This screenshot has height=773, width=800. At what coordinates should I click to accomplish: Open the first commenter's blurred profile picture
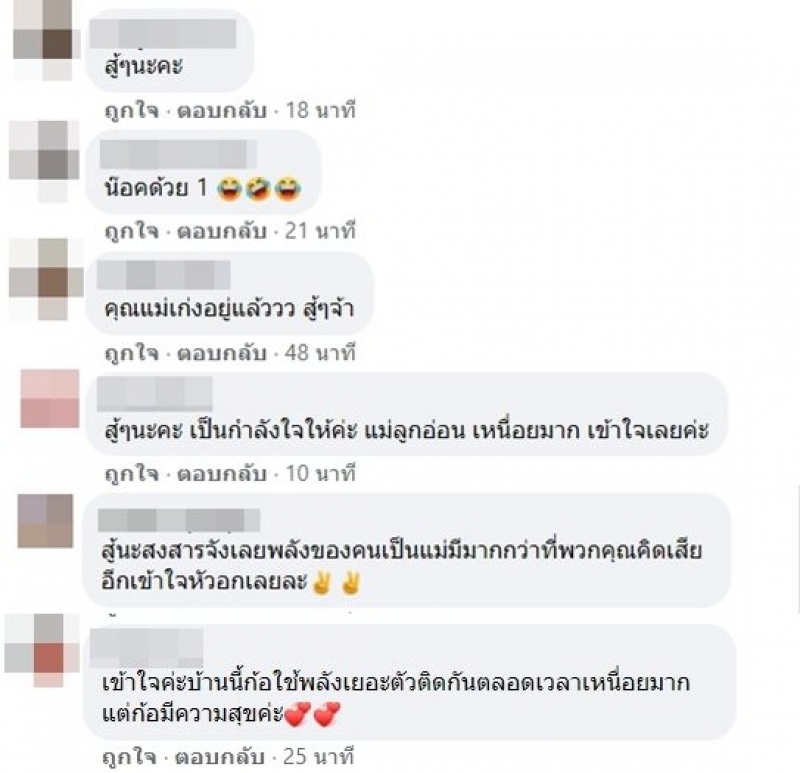(46, 40)
